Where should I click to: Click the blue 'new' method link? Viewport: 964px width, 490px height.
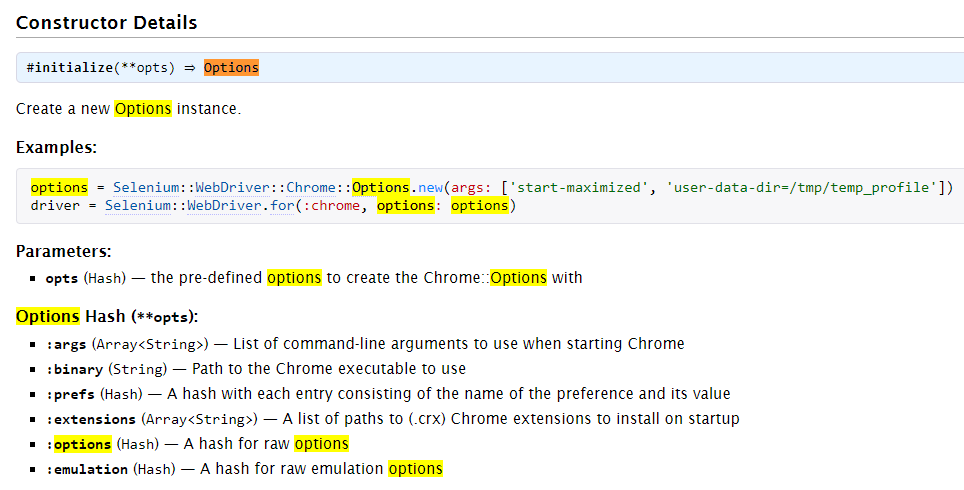(430, 188)
